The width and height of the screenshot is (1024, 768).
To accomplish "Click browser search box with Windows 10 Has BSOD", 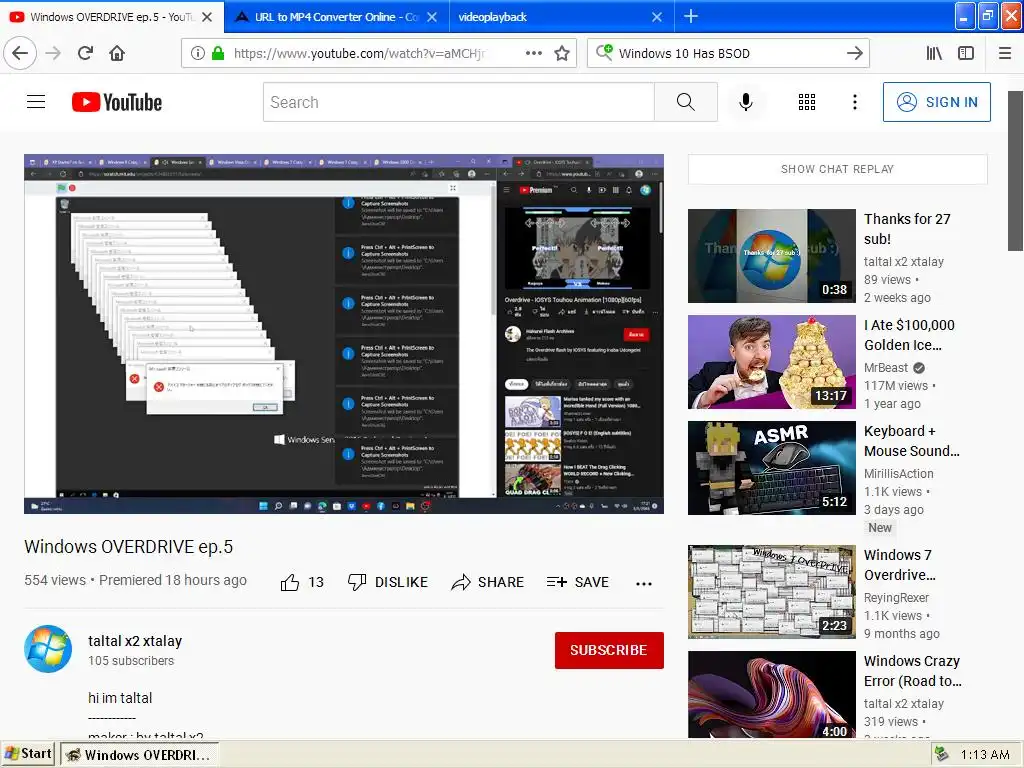I will (728, 54).
